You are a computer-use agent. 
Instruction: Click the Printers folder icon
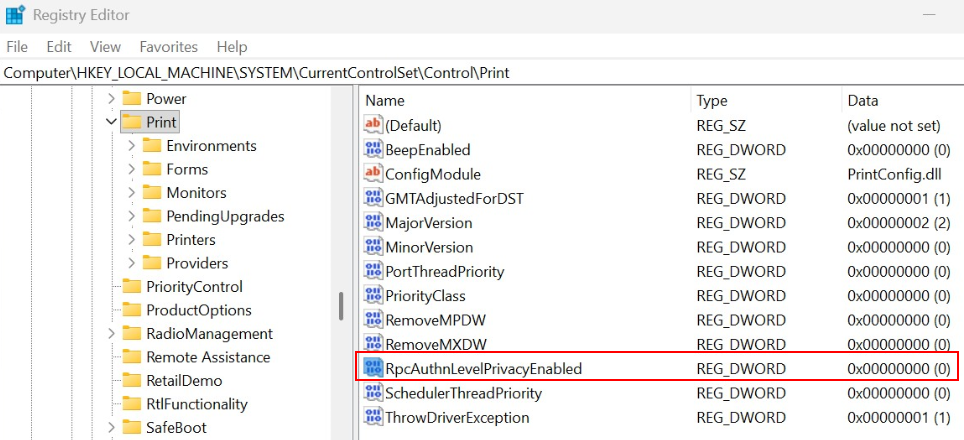pyautogui.click(x=152, y=240)
